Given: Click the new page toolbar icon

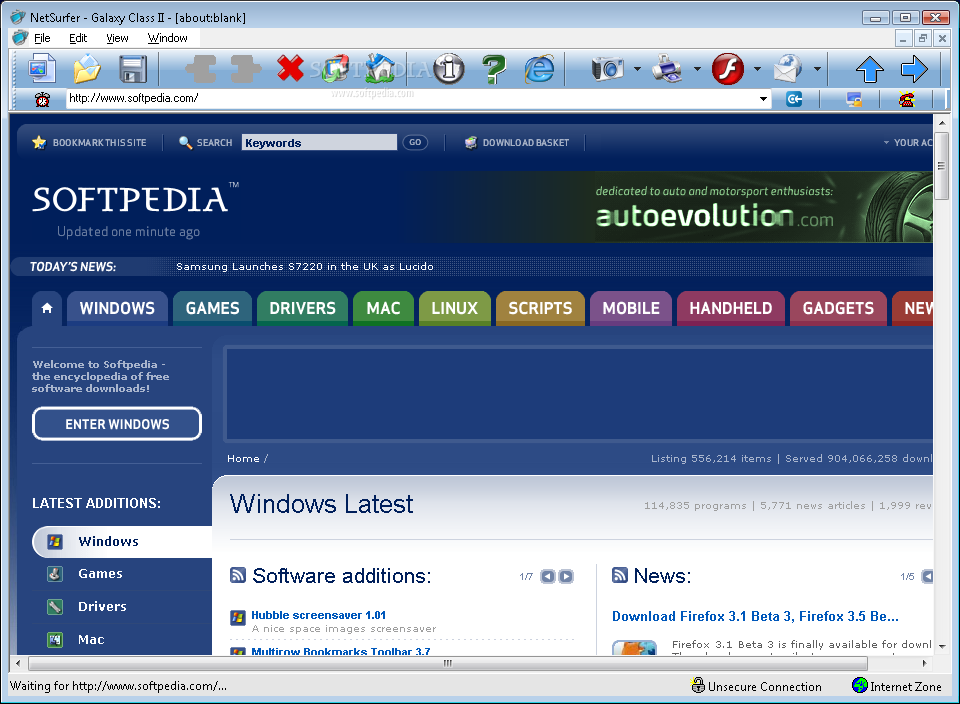Looking at the screenshot, I should coord(42,69).
